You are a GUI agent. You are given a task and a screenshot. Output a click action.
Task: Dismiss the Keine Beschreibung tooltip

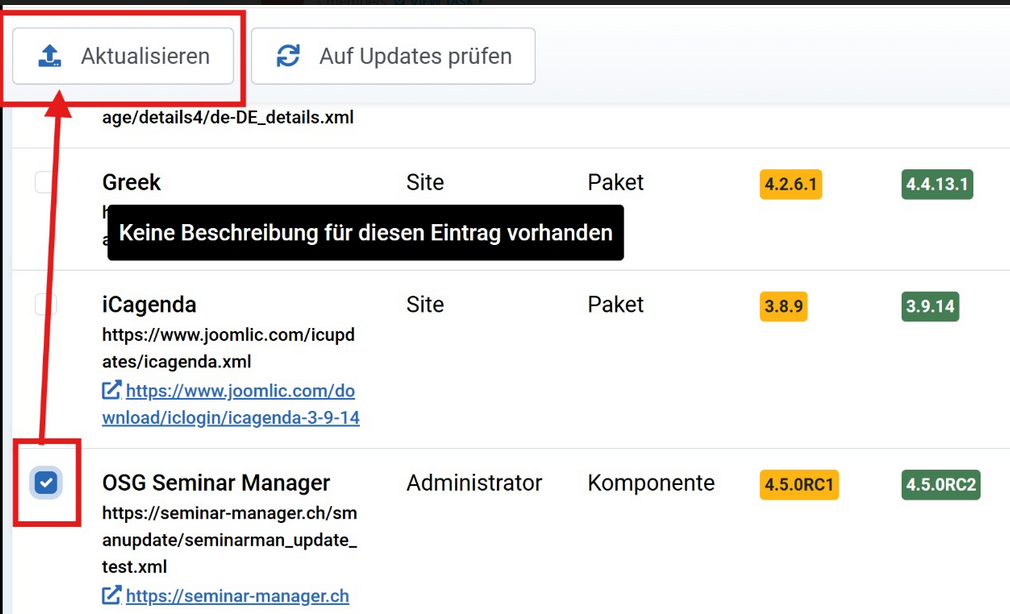pos(365,232)
